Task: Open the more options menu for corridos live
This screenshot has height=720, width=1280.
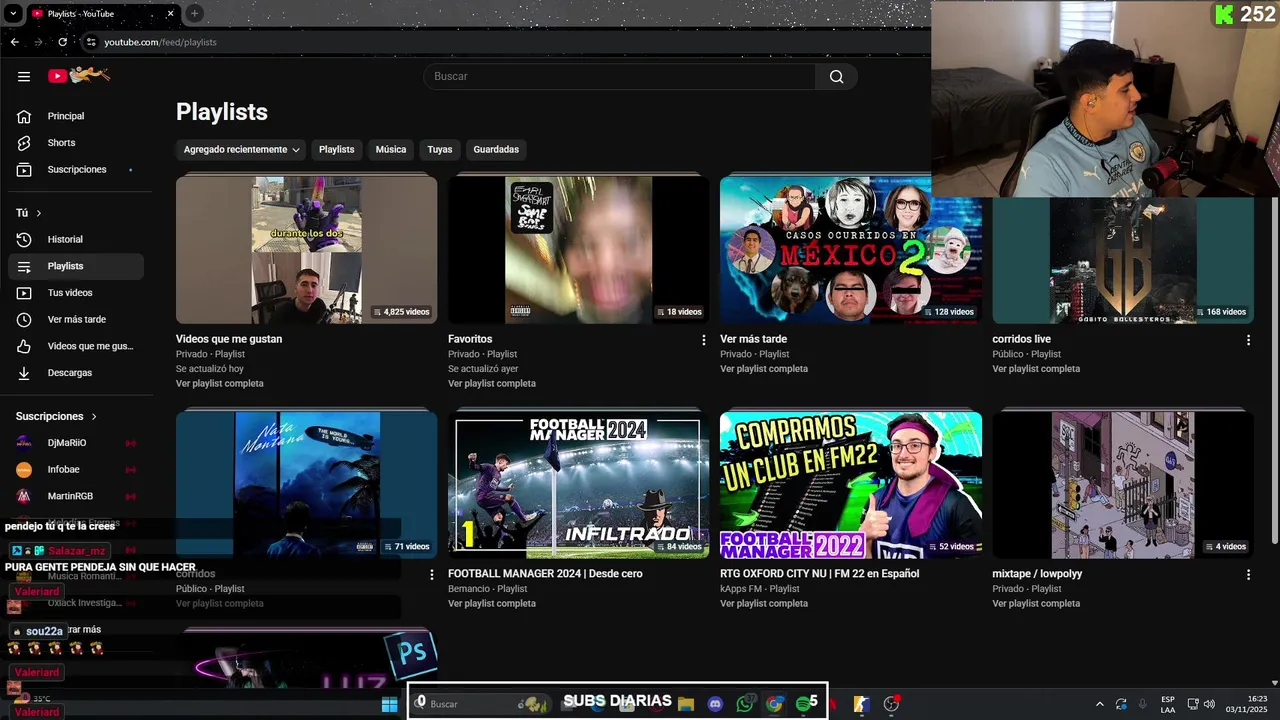Action: [x=1248, y=340]
